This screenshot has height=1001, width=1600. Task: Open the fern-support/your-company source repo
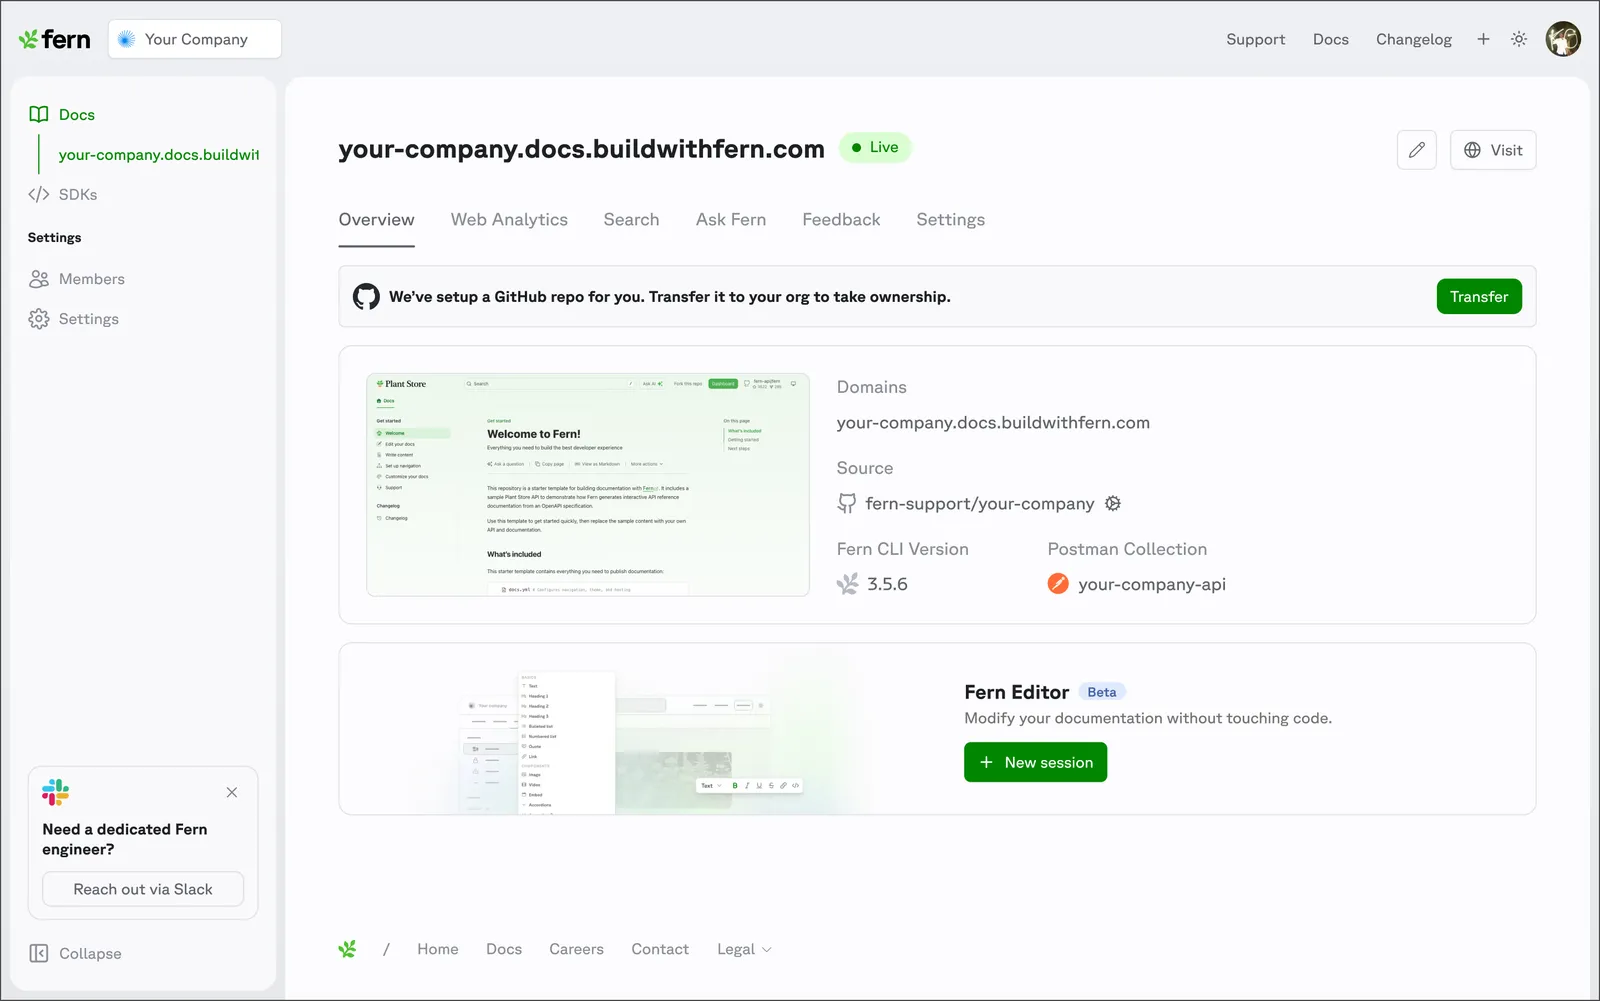[980, 504]
